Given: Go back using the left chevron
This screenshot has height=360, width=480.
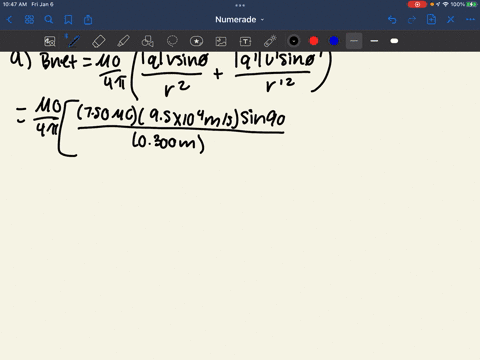Looking at the screenshot, I should tap(9, 20).
